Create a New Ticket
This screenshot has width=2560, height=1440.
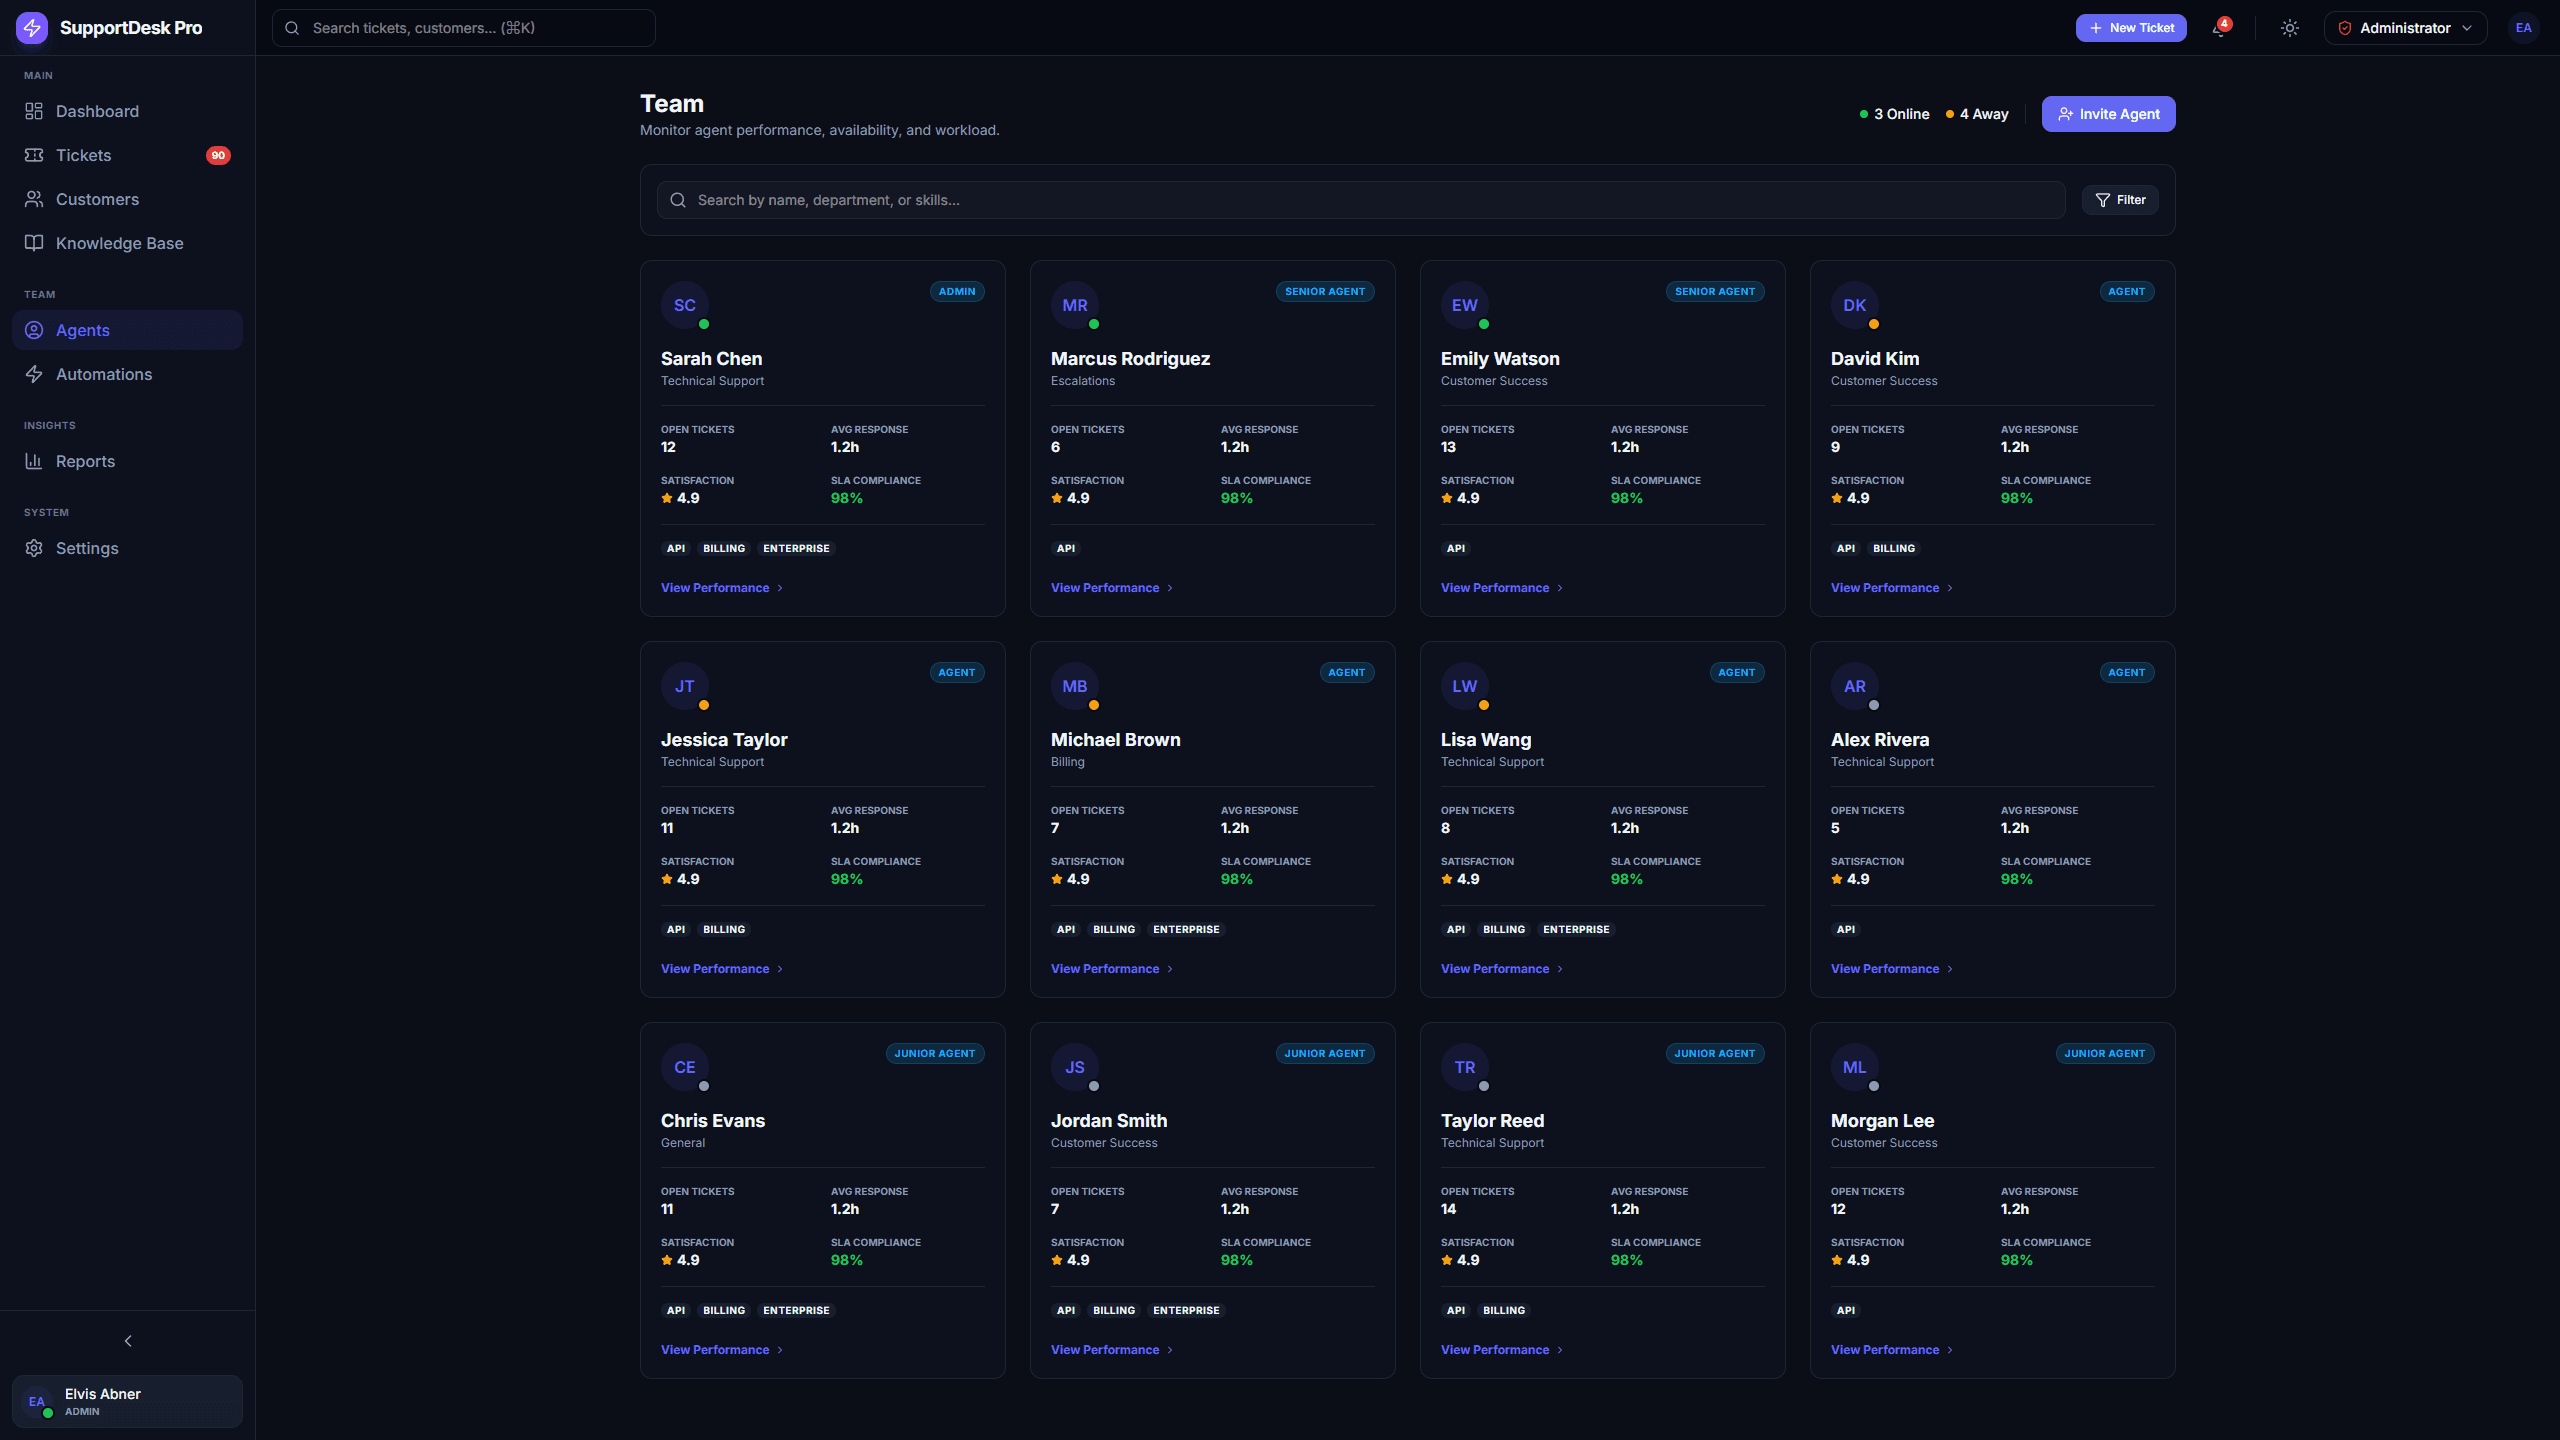[x=2131, y=28]
